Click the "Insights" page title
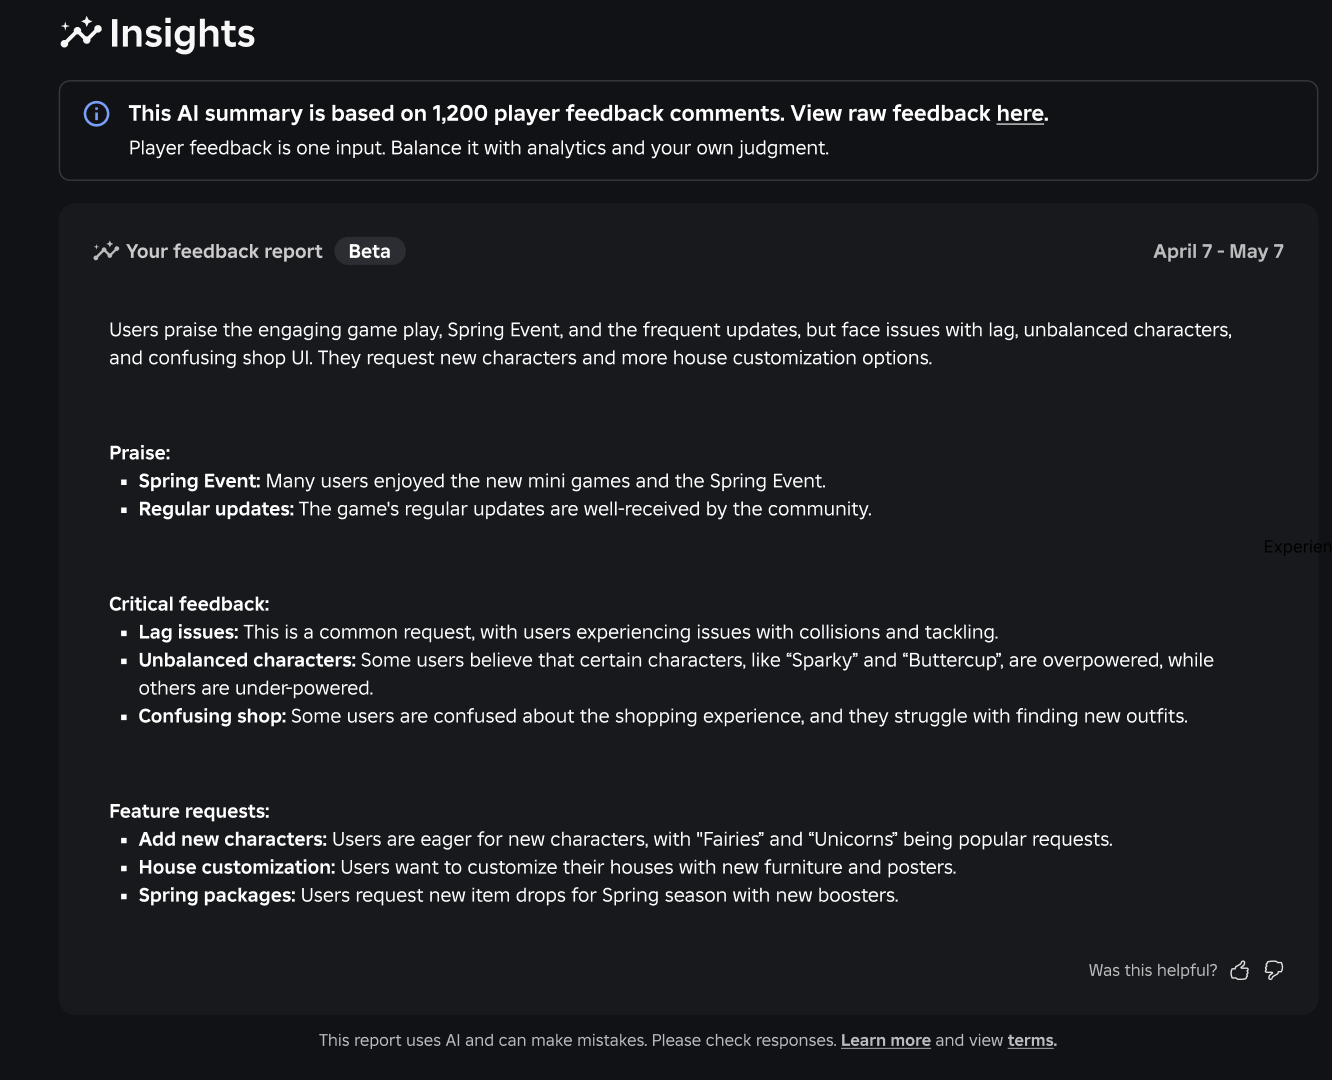The width and height of the screenshot is (1332, 1080). tap(183, 32)
